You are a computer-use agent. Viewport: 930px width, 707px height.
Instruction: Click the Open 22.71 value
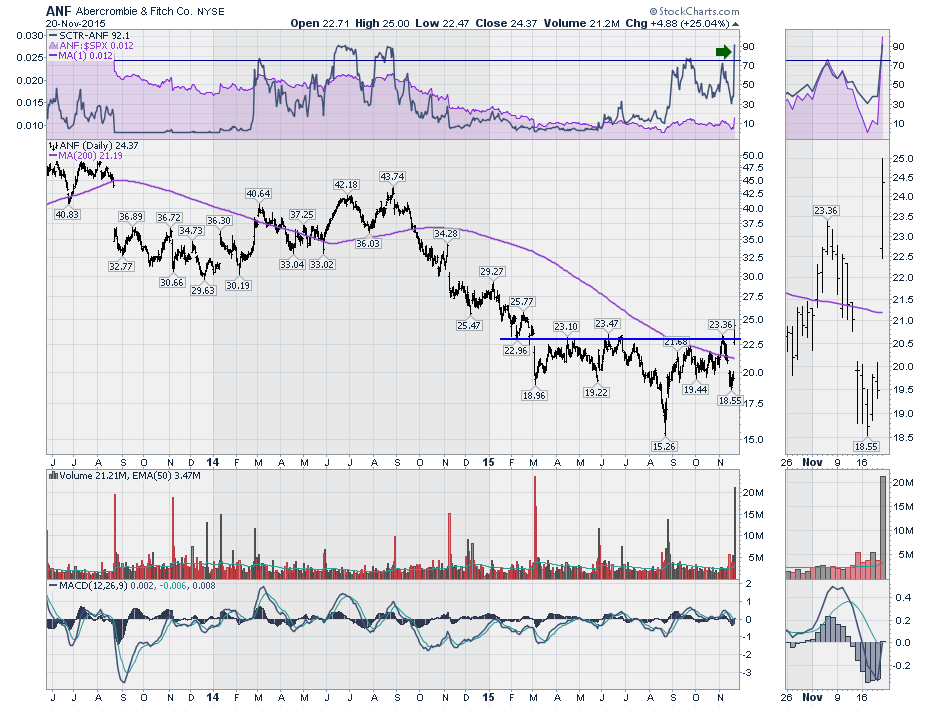click(x=320, y=23)
